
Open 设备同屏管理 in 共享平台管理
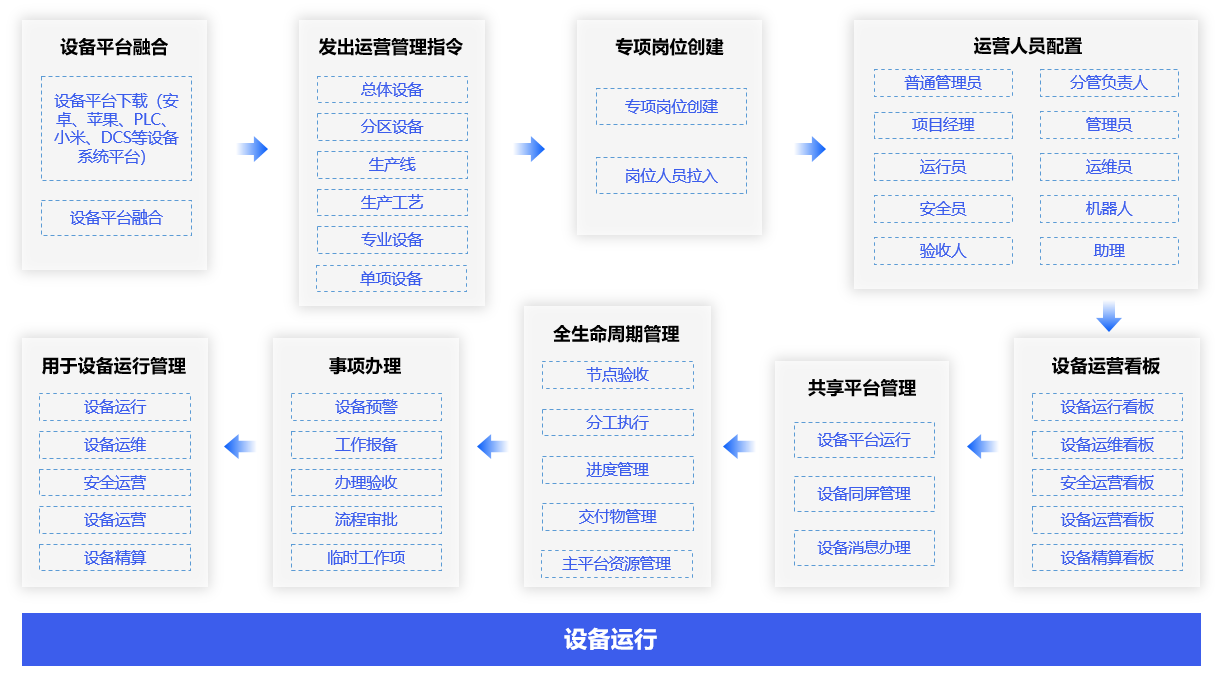pyautogui.click(x=864, y=494)
